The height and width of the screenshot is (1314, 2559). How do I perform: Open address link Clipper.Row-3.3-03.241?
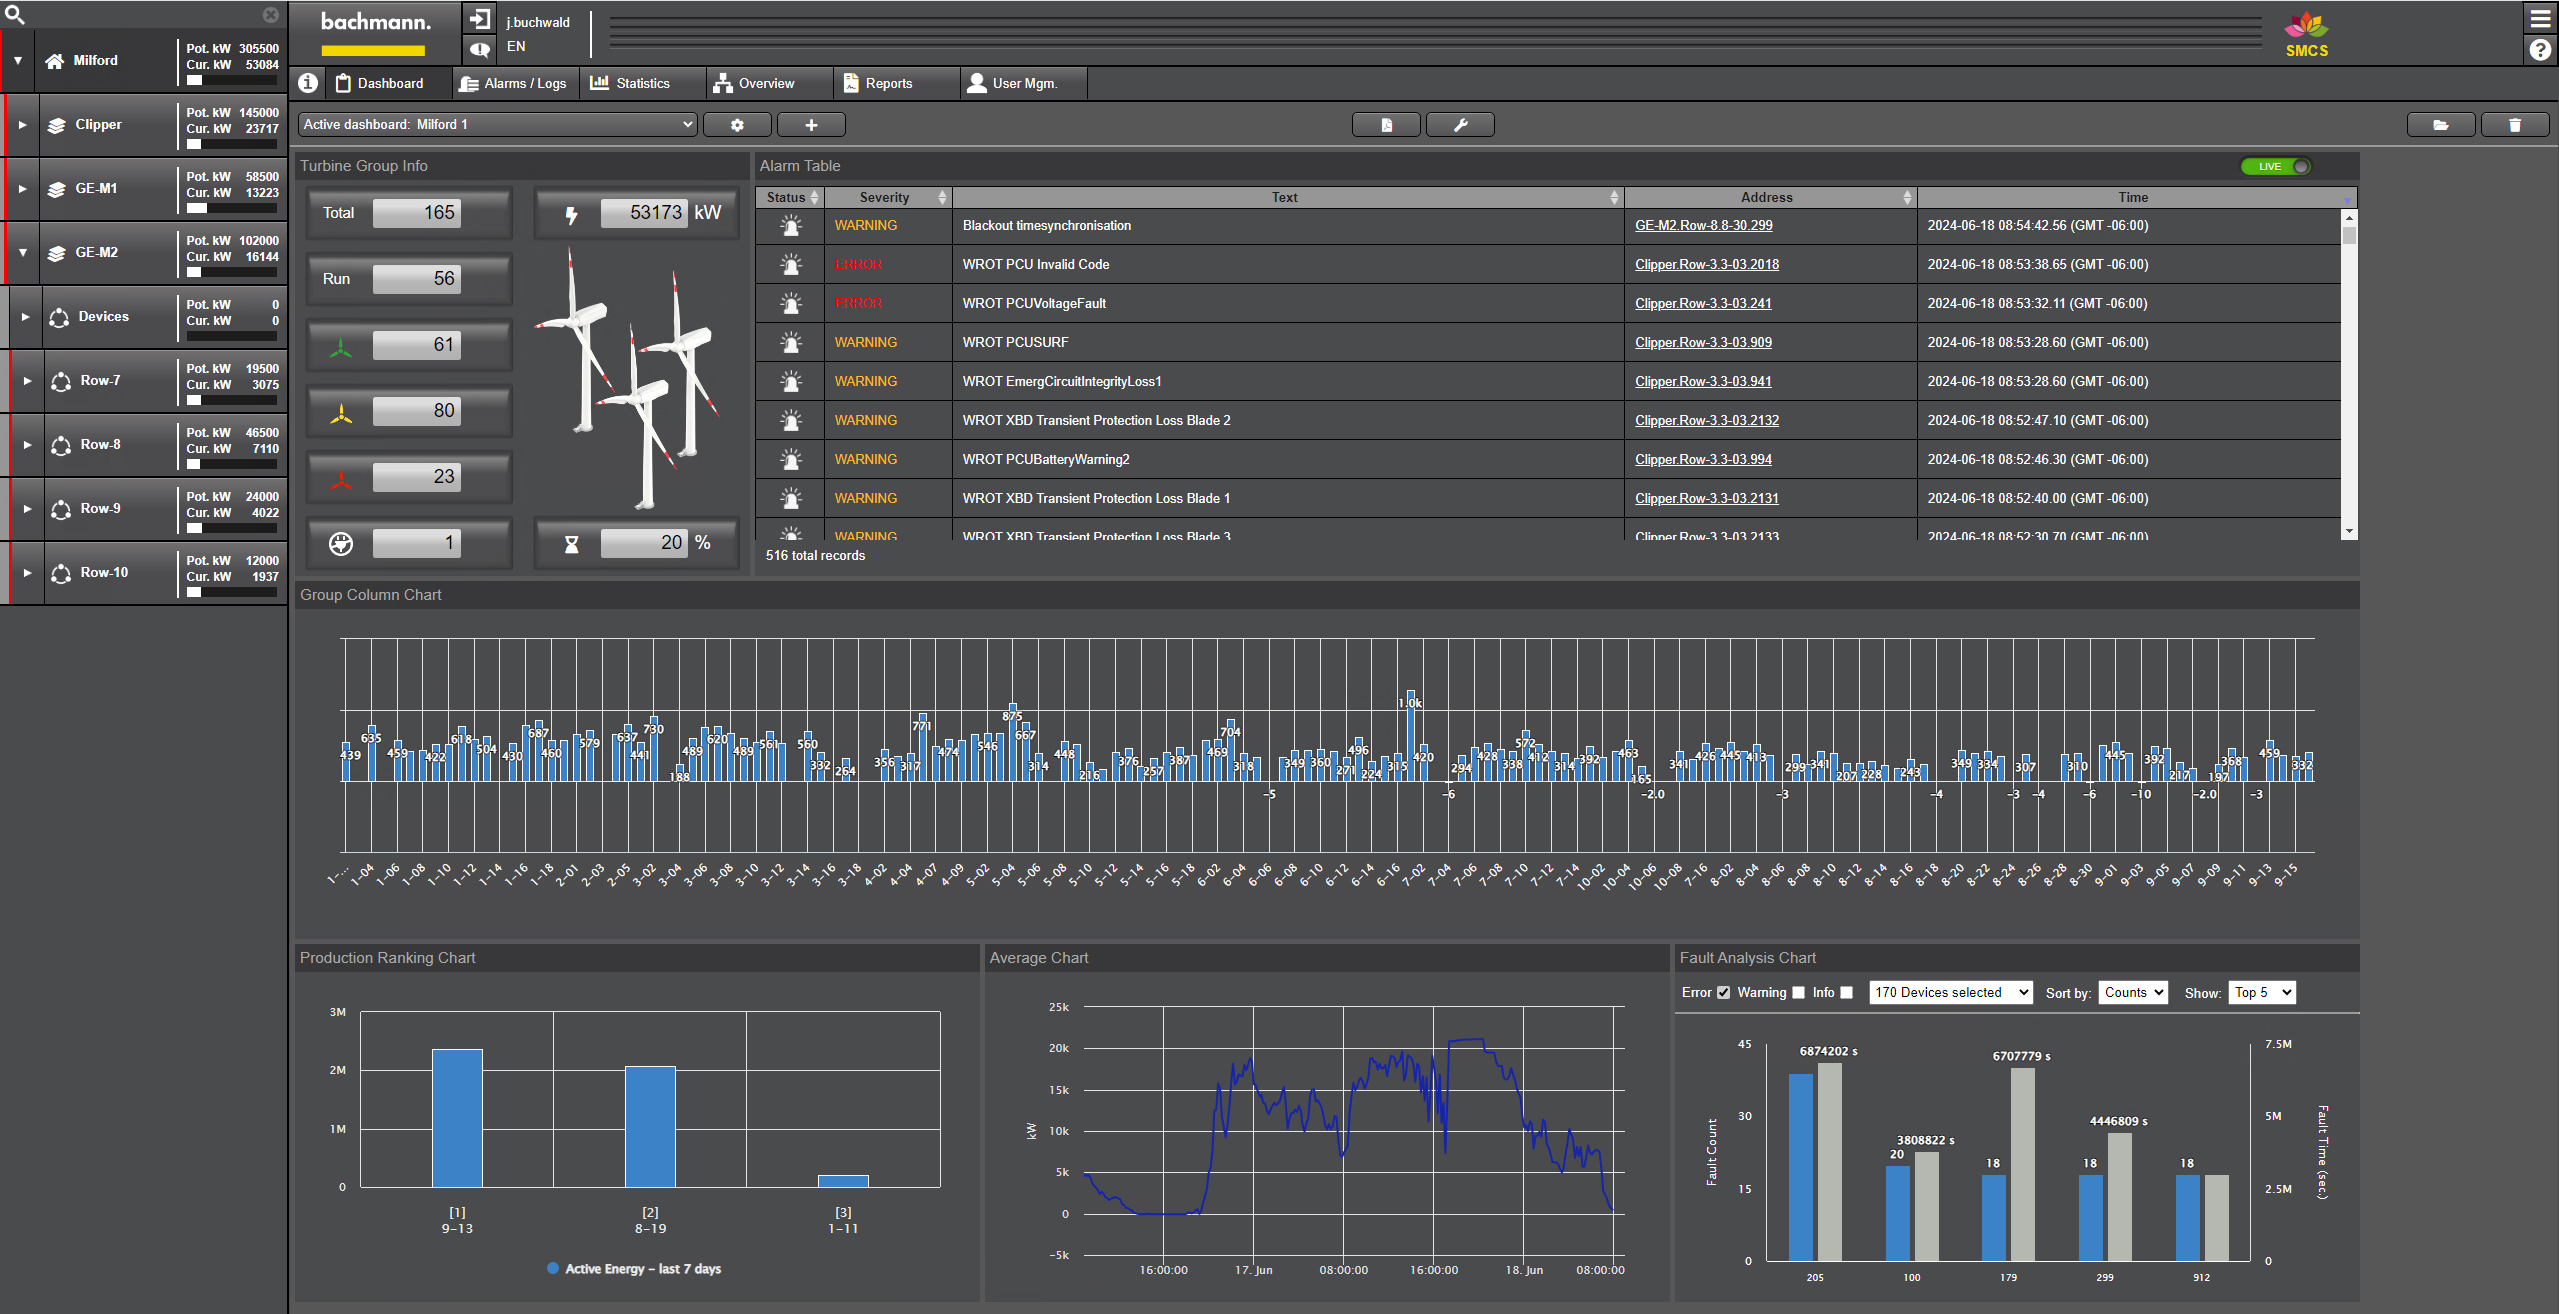tap(1703, 304)
